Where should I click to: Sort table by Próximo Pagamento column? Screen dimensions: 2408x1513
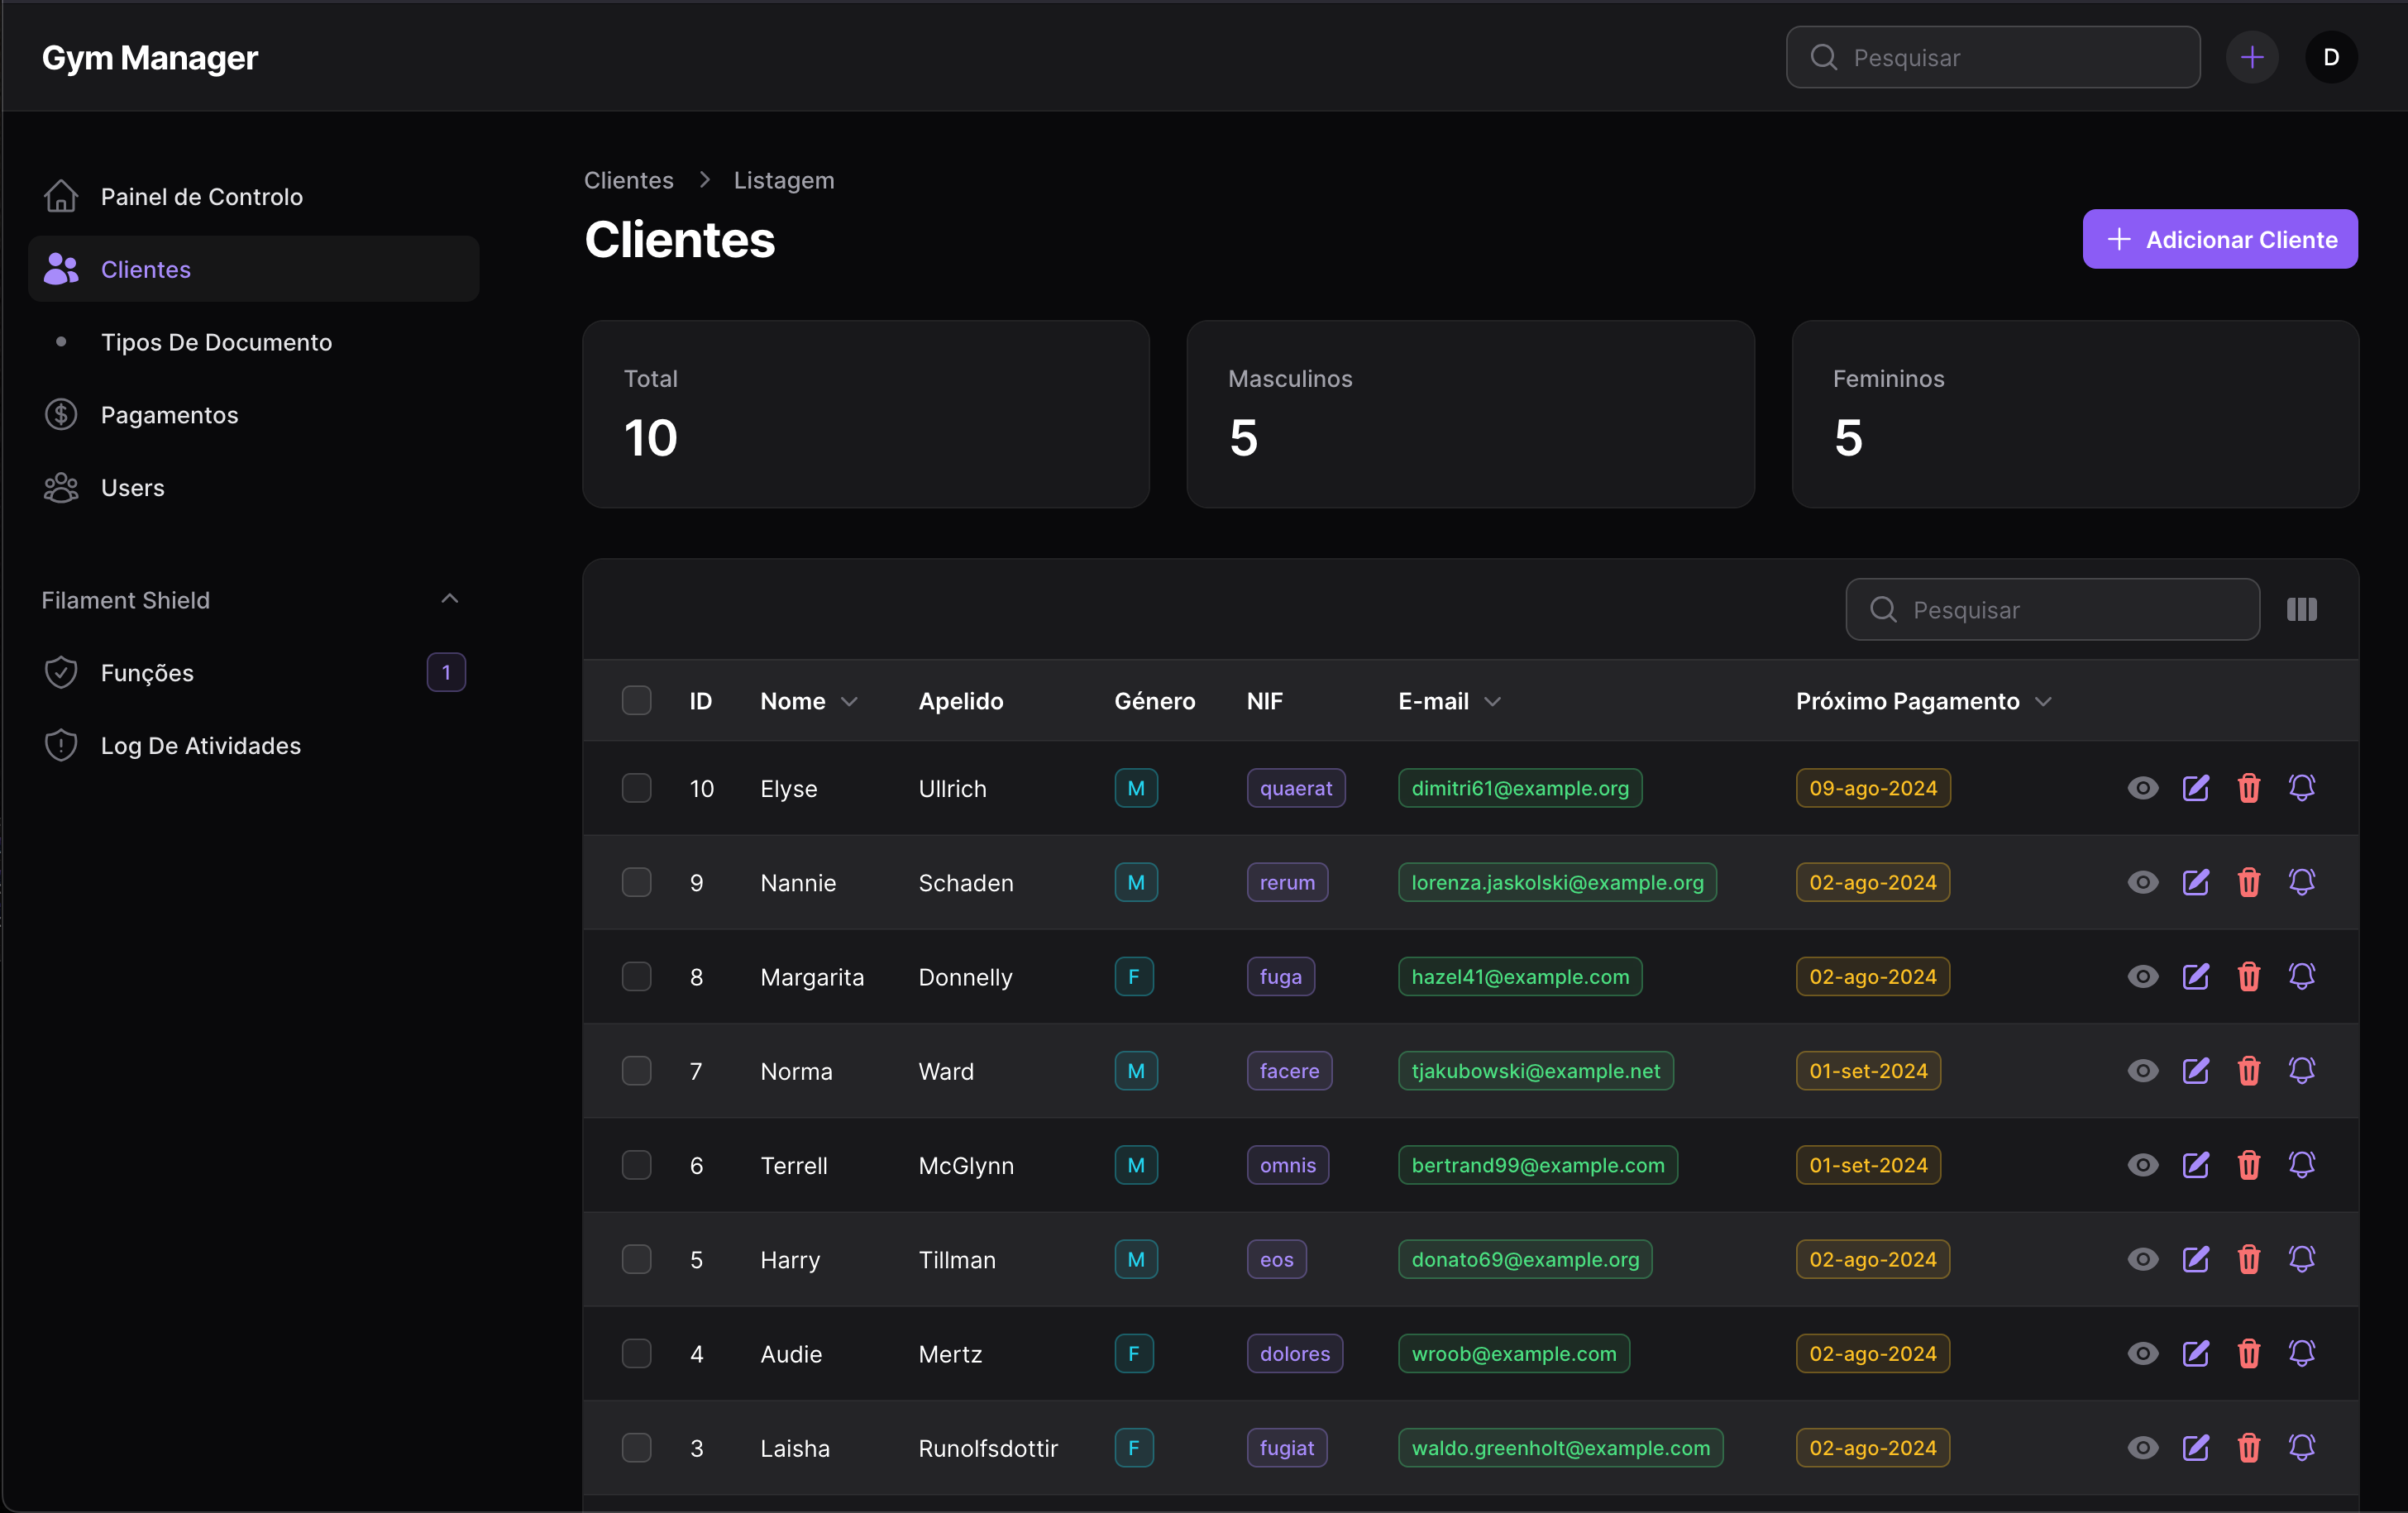1923,701
